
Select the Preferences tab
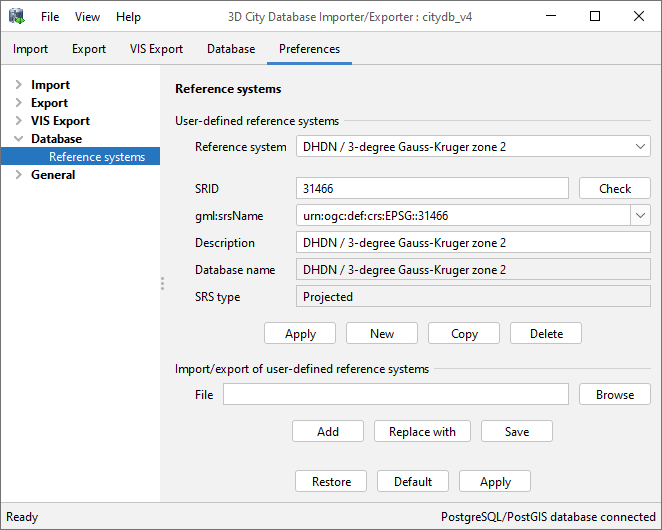click(x=309, y=49)
